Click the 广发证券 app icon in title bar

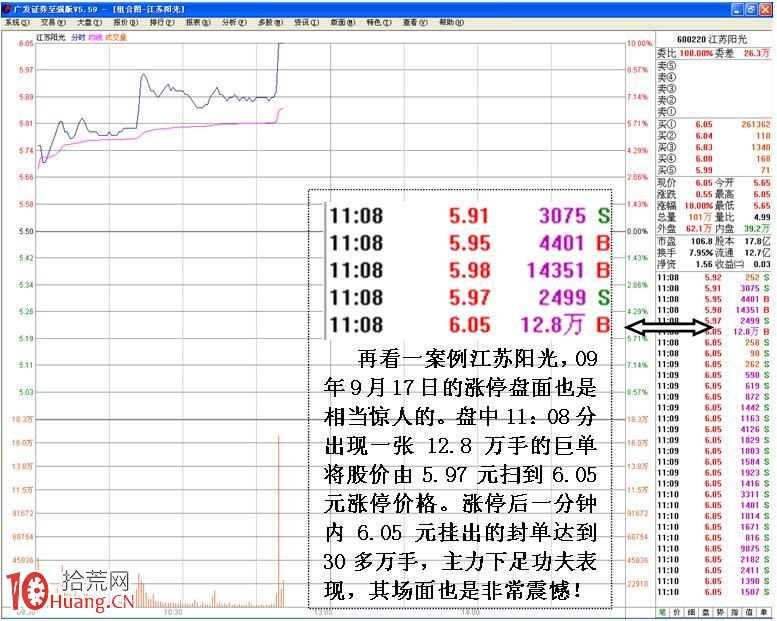[x=7, y=9]
